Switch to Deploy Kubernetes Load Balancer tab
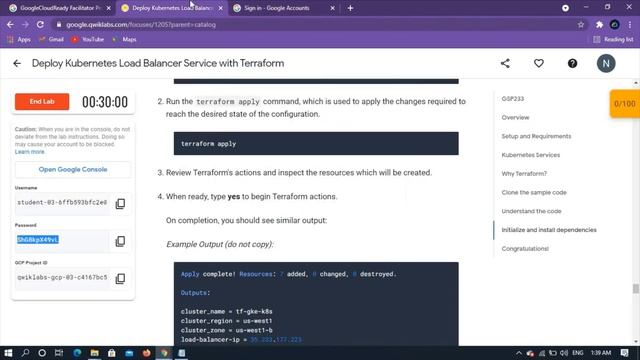 point(171,8)
